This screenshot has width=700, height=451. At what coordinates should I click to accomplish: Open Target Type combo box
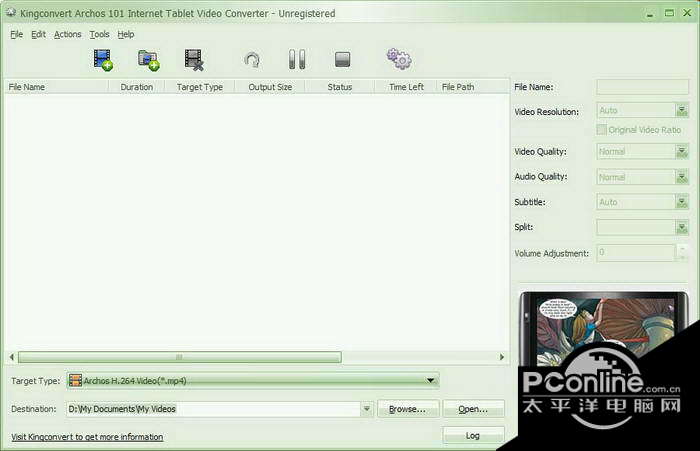pos(253,380)
